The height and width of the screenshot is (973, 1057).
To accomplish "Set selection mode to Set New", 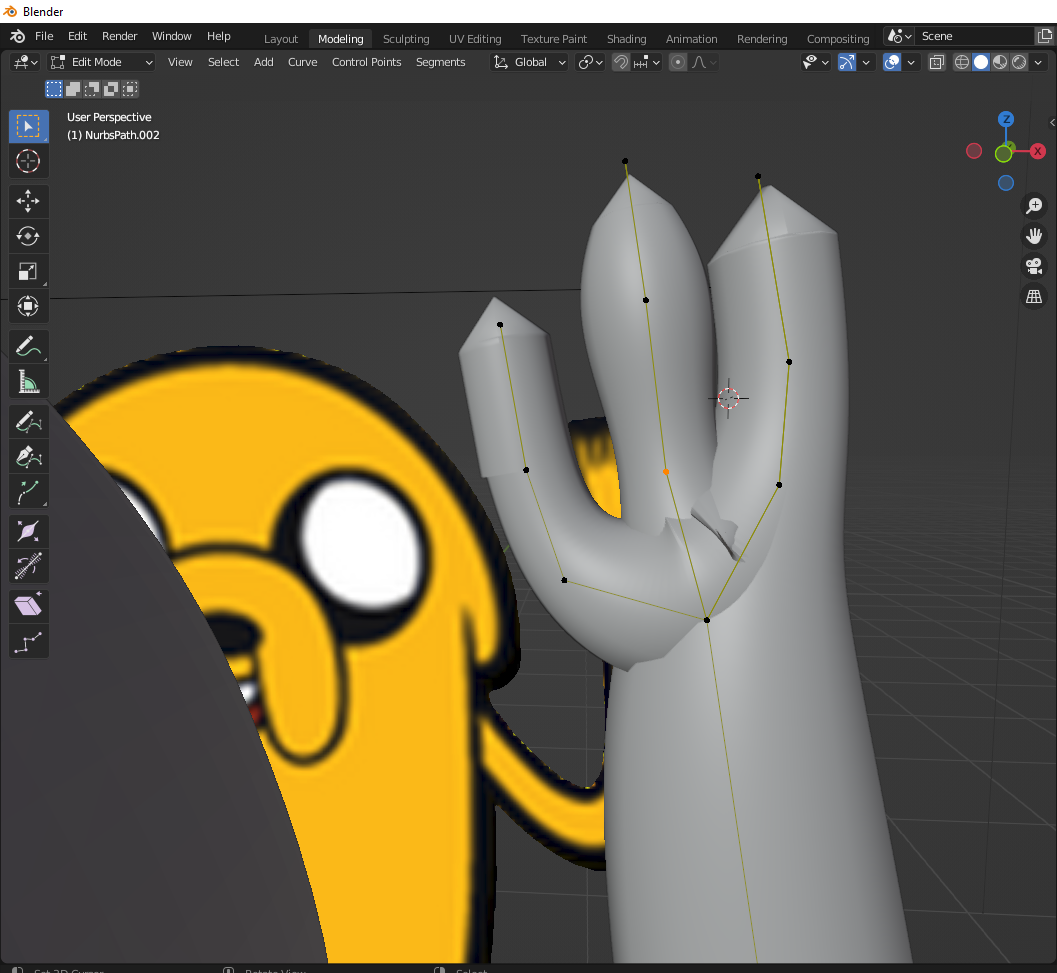I will 54,88.
